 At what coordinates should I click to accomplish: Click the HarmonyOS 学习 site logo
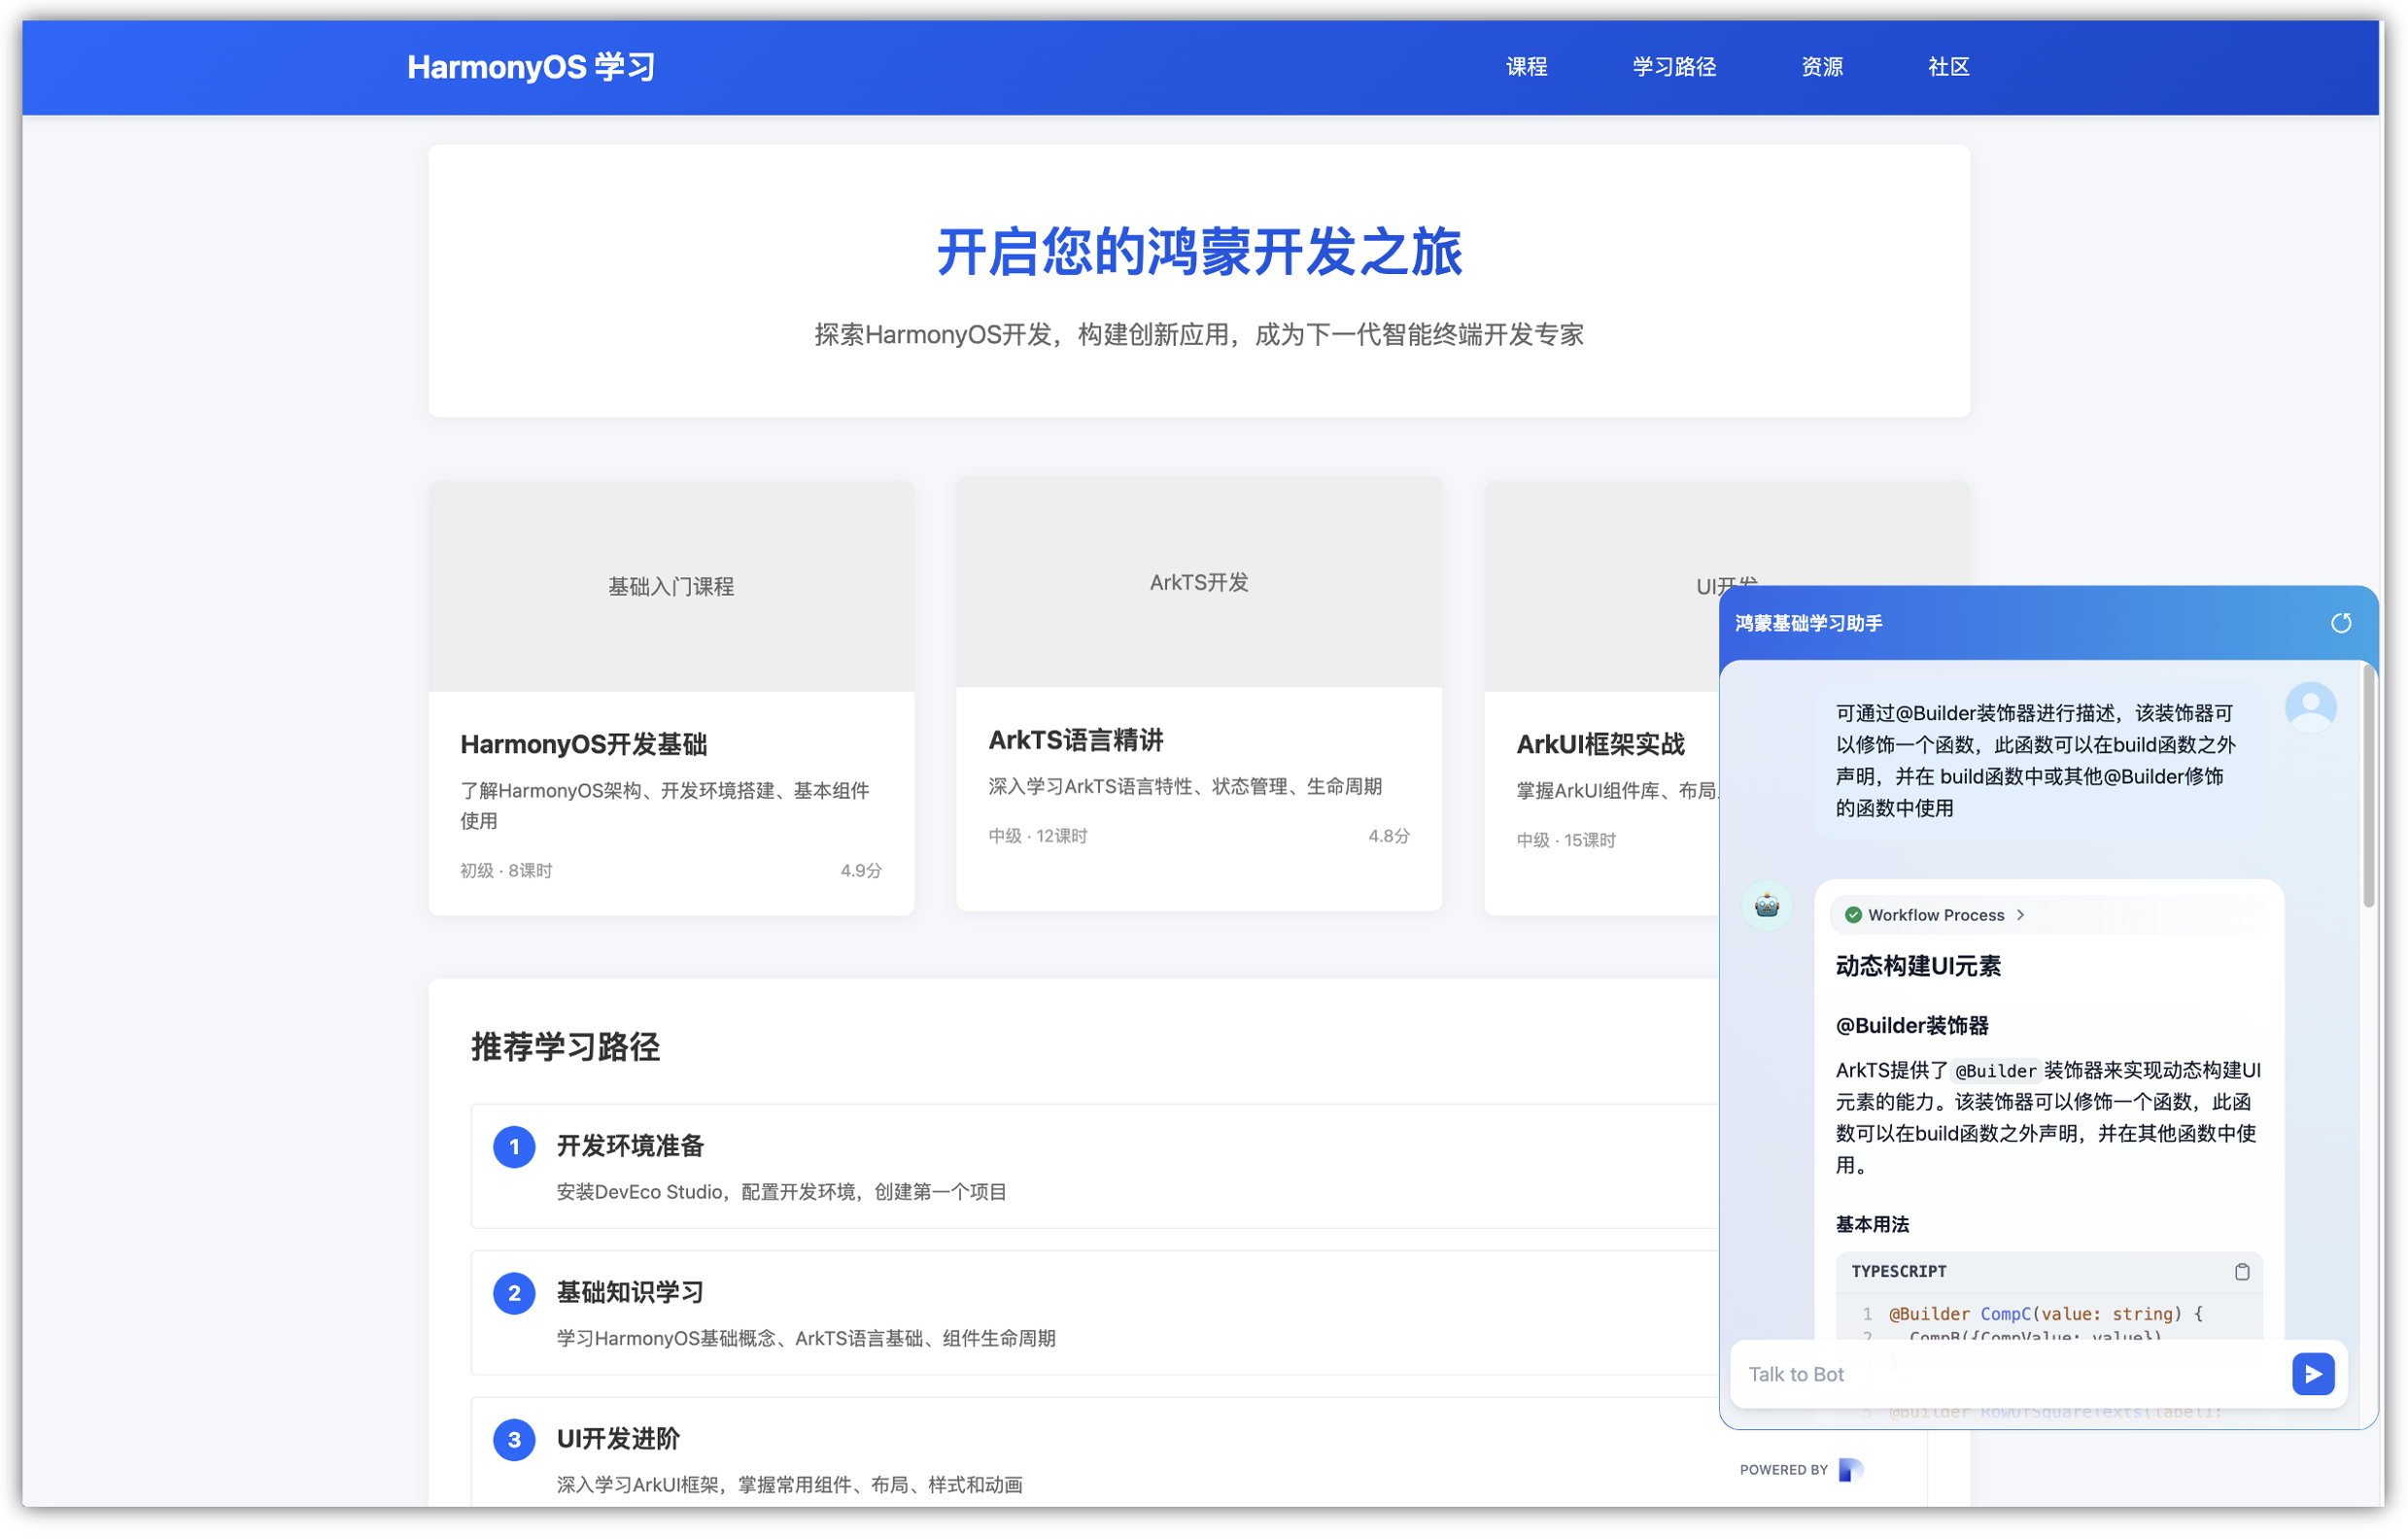[x=531, y=67]
